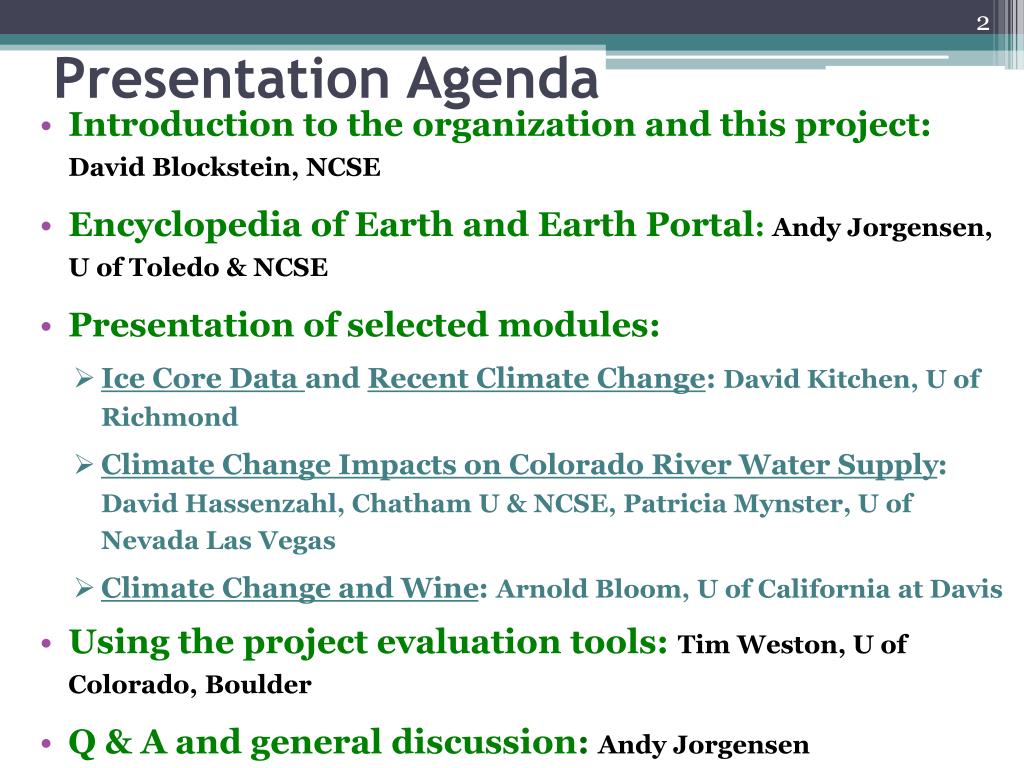This screenshot has height=768, width=1024.
Task: Select 'Presentation of selected modules:' heading
Action: click(x=364, y=325)
